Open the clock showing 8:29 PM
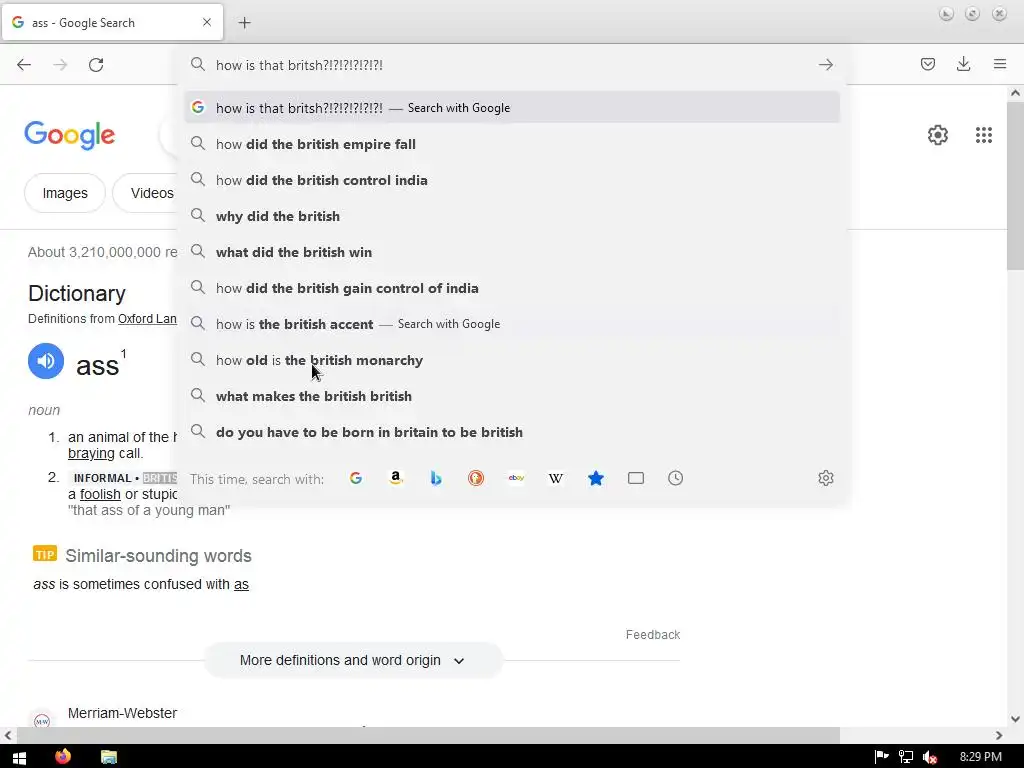Image resolution: width=1024 pixels, height=768 pixels. pos(981,757)
